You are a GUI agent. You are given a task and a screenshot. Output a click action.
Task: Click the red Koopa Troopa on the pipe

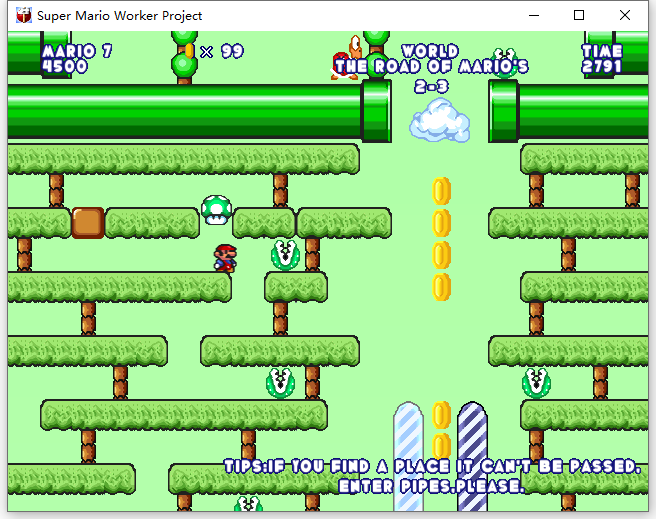[x=347, y=58]
